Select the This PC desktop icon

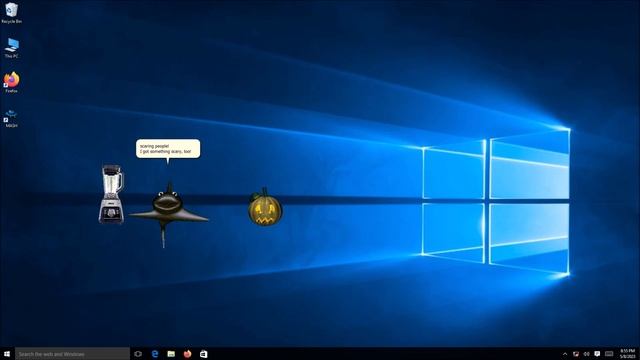coord(11,48)
